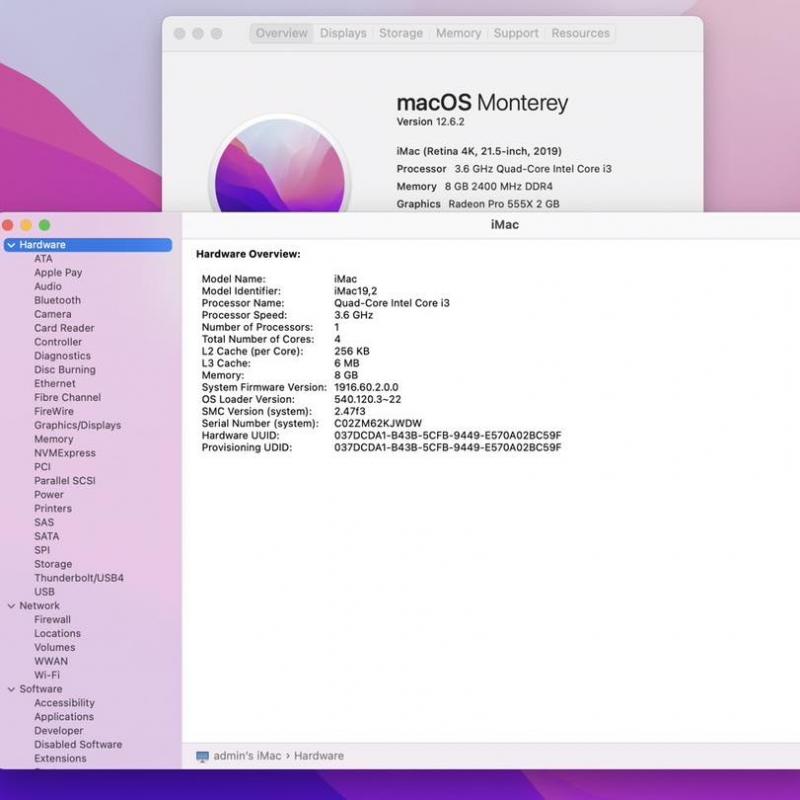Select Bluetooth in the sidebar

coord(58,300)
